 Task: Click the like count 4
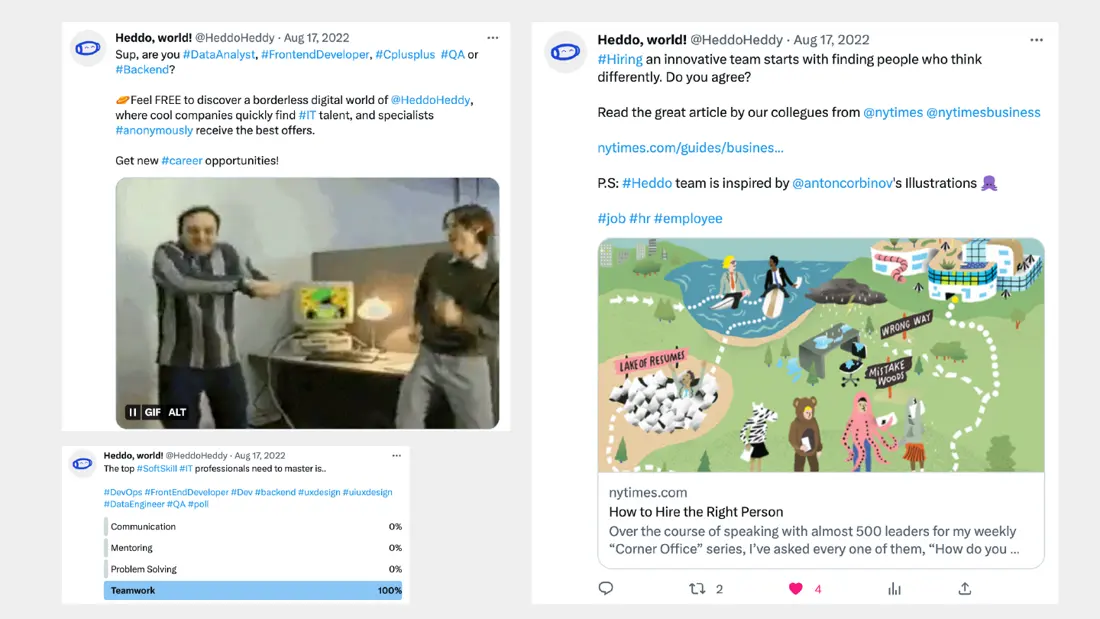coord(818,589)
